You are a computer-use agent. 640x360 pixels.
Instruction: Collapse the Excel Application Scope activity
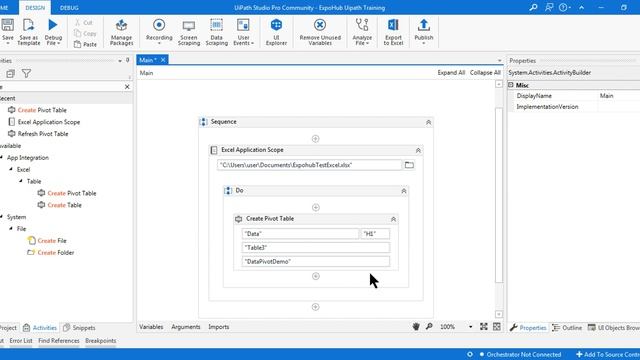coord(418,150)
